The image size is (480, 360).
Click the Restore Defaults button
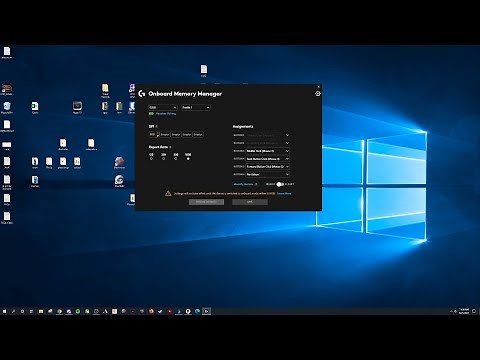click(x=206, y=202)
